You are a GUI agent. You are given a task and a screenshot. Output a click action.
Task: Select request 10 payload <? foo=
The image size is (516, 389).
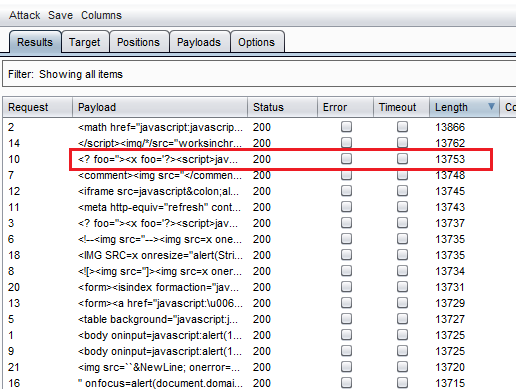(x=158, y=159)
